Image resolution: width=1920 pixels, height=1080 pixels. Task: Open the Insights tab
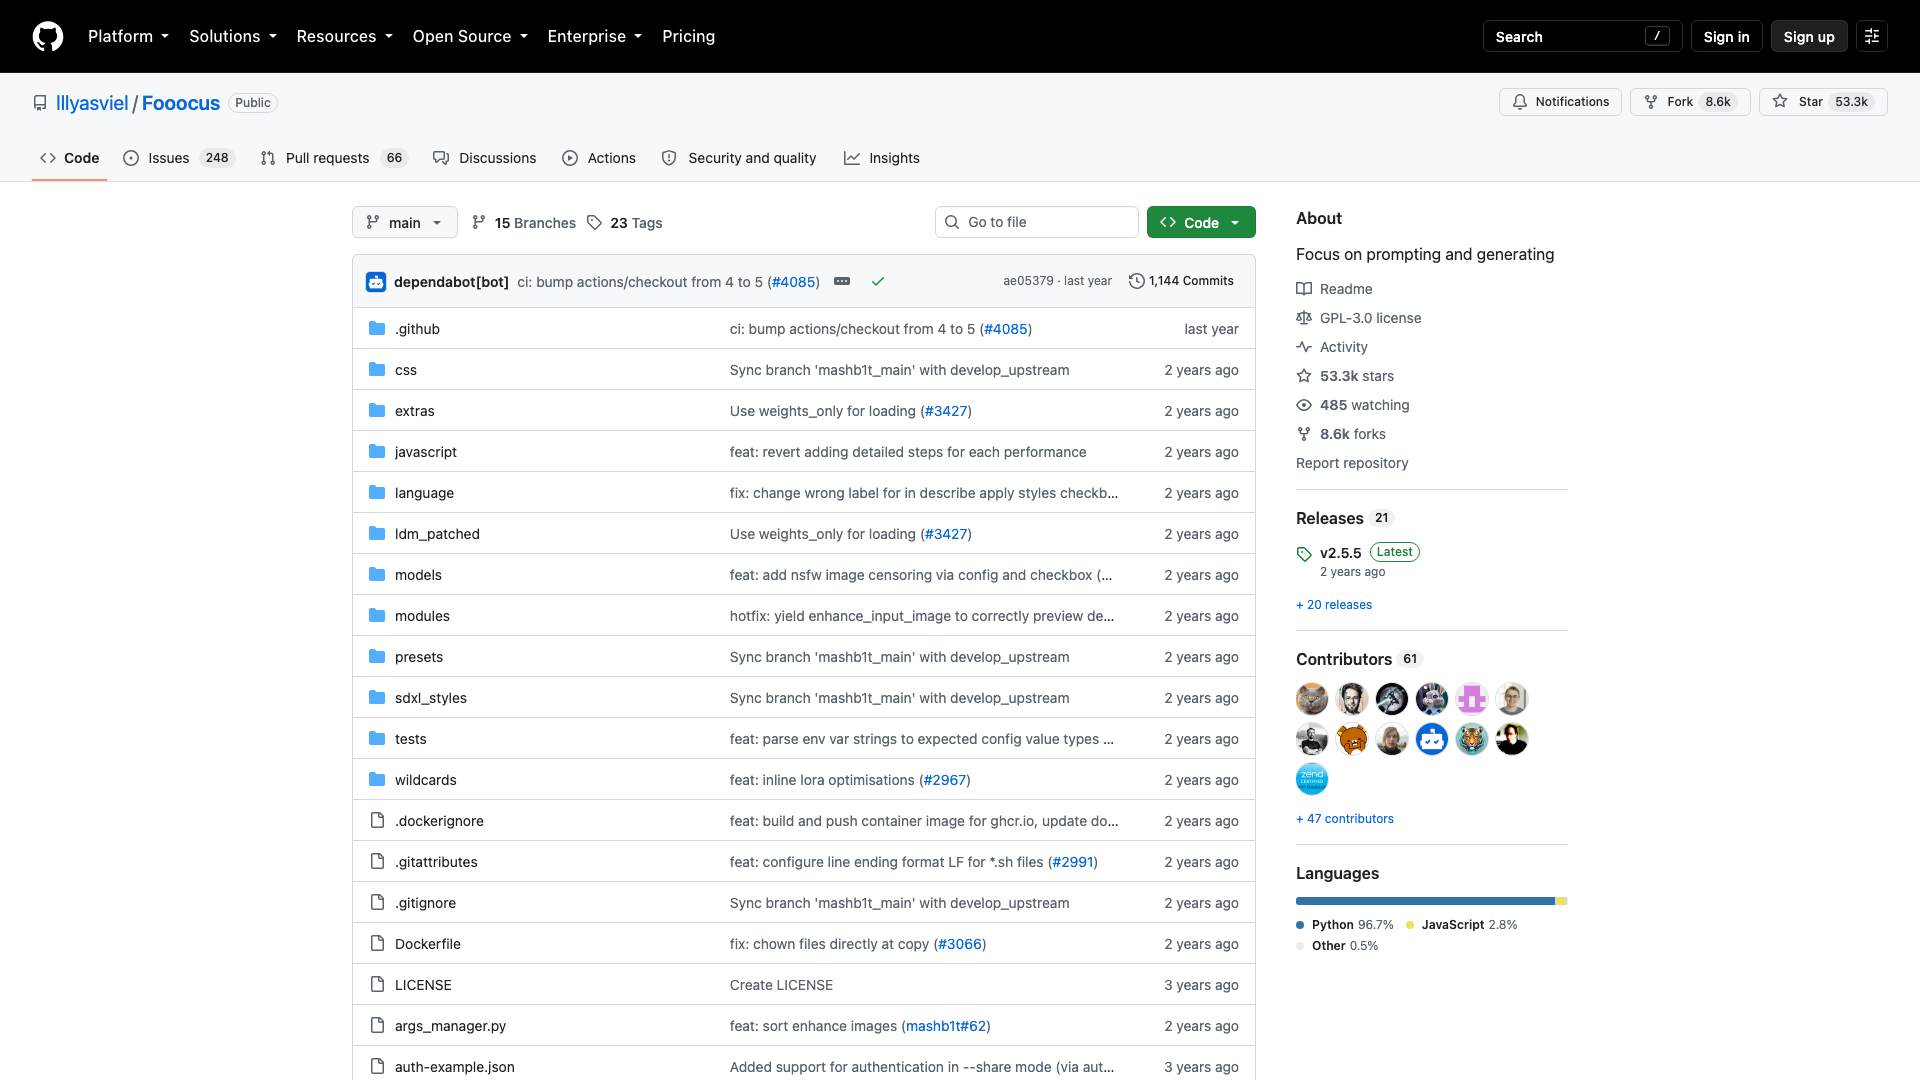882,158
